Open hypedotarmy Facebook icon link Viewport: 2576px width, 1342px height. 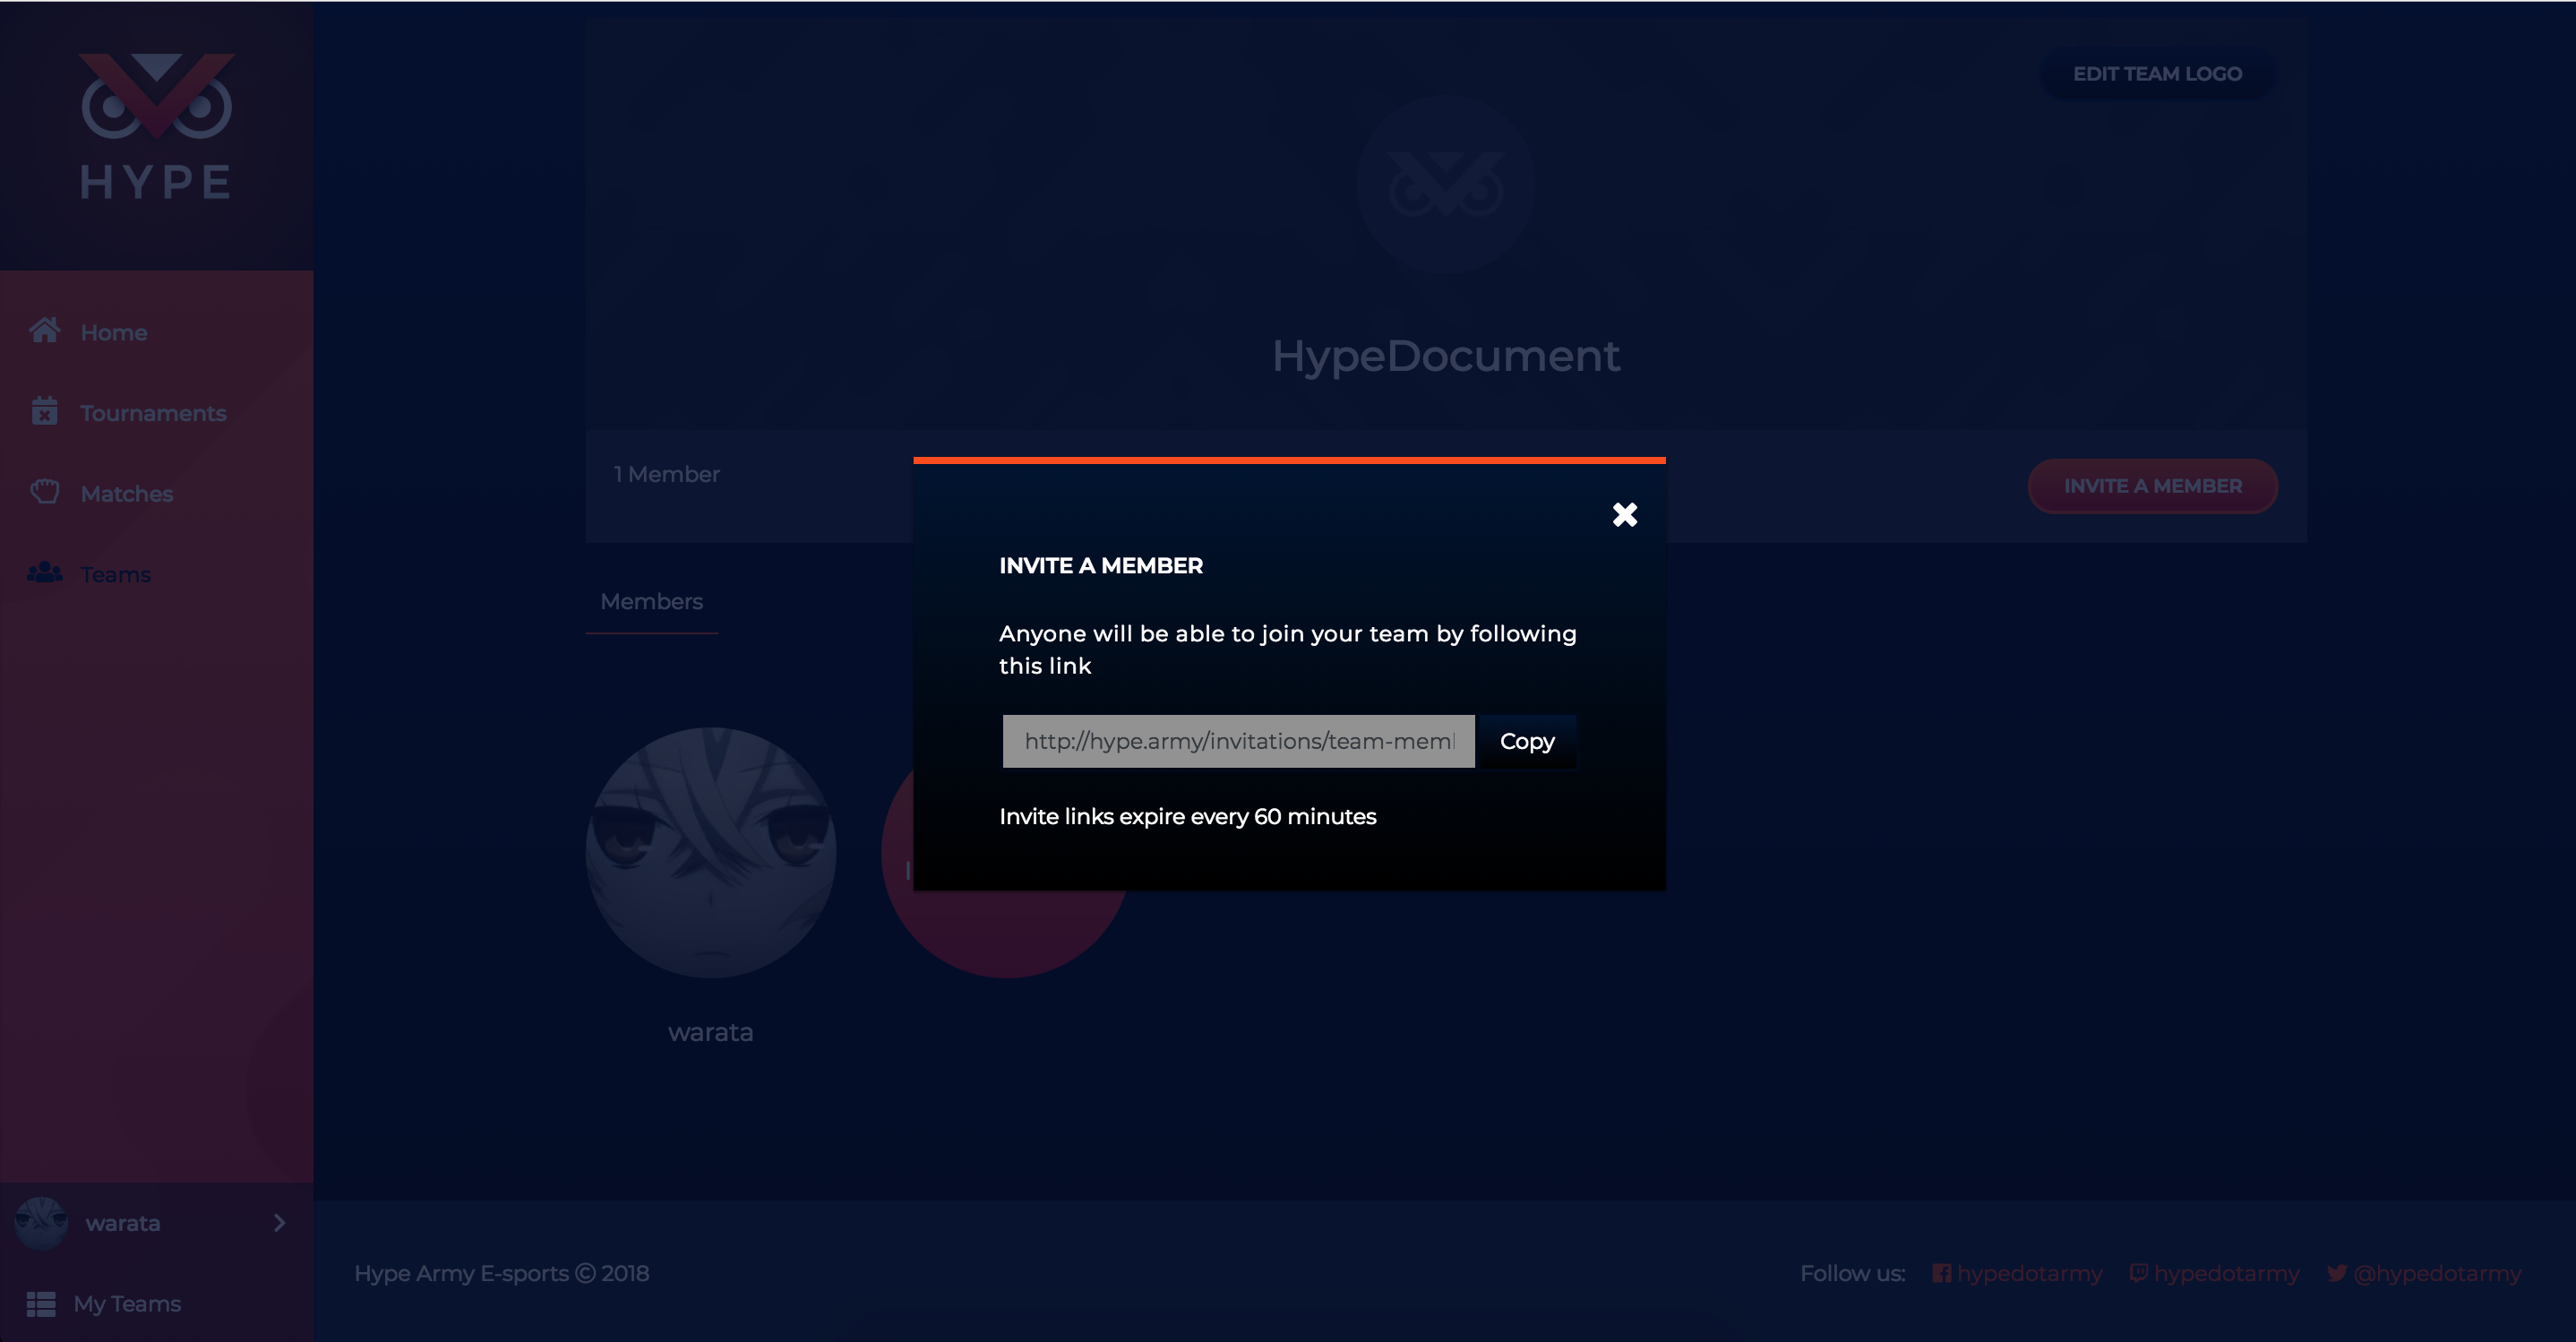click(1941, 1273)
